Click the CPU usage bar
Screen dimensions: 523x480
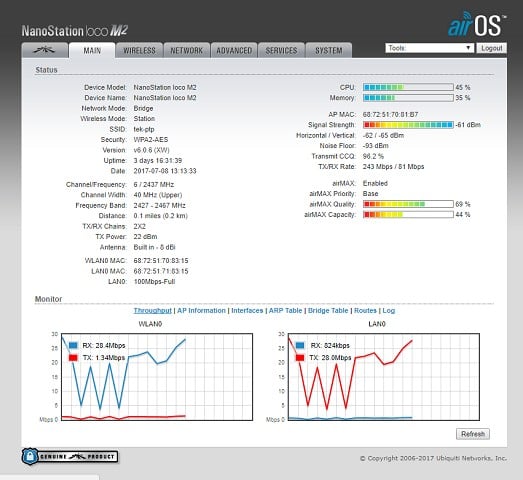(408, 87)
